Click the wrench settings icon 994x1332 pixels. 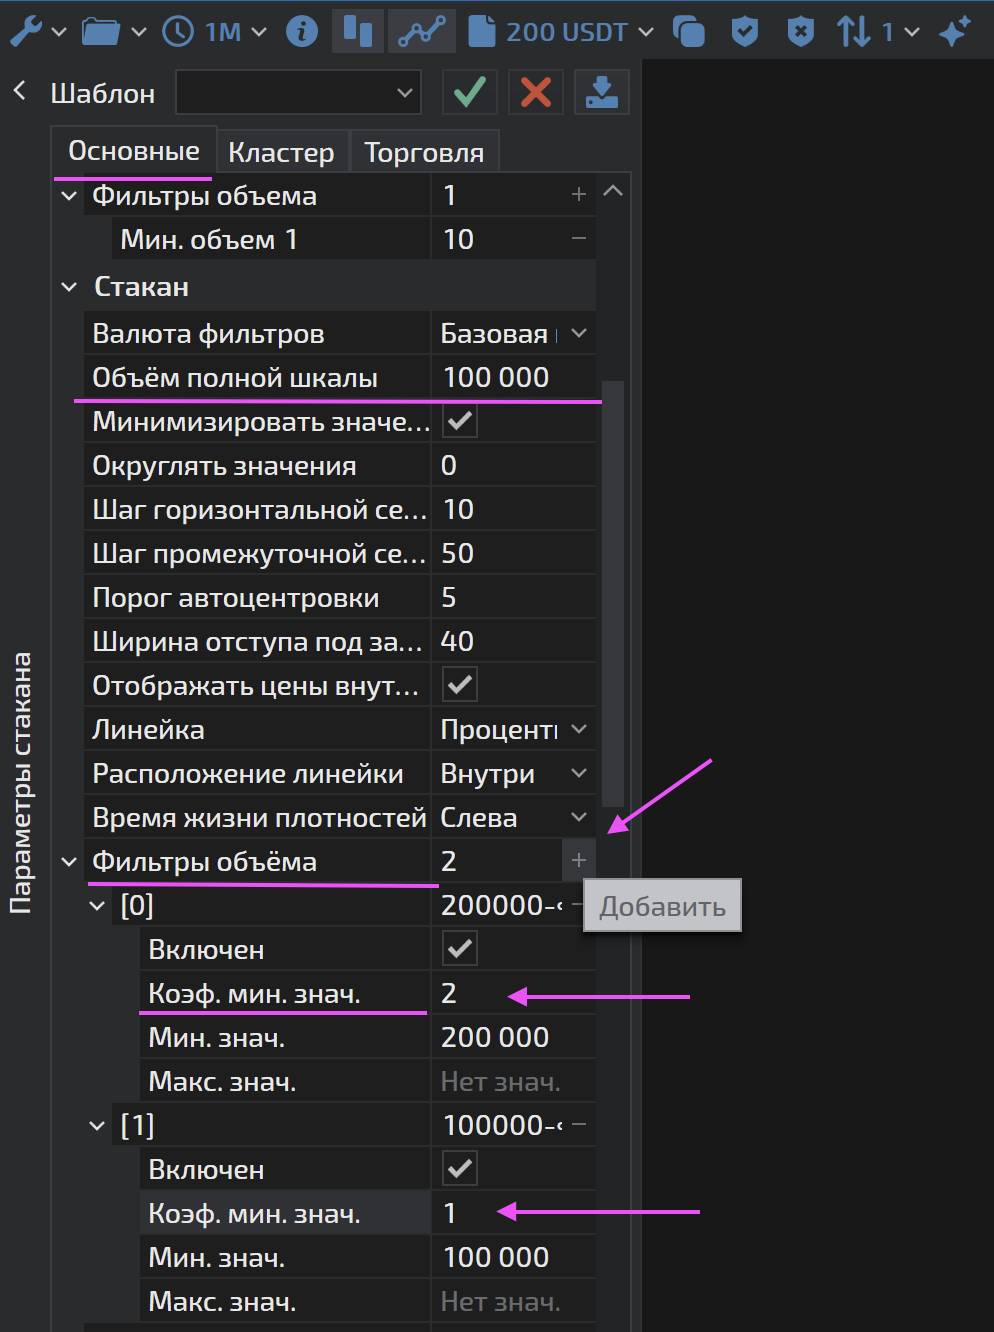[26, 32]
